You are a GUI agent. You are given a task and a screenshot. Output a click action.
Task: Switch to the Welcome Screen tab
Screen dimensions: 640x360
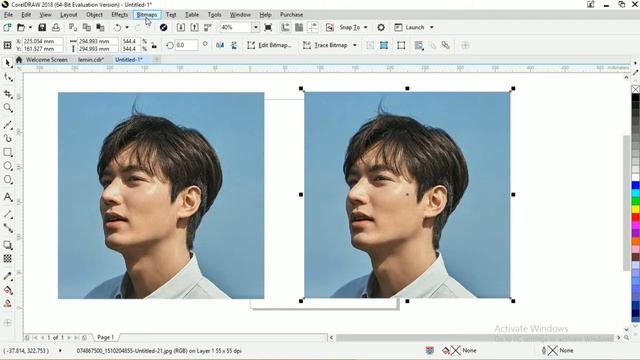47,60
